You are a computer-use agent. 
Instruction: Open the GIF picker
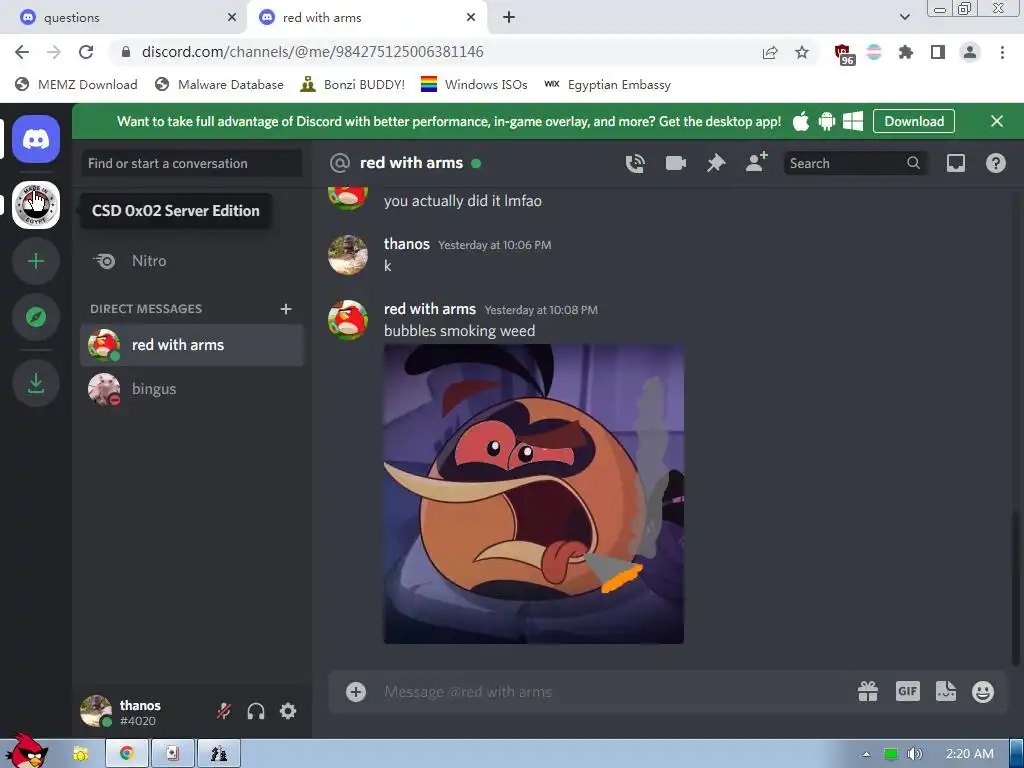pos(908,691)
